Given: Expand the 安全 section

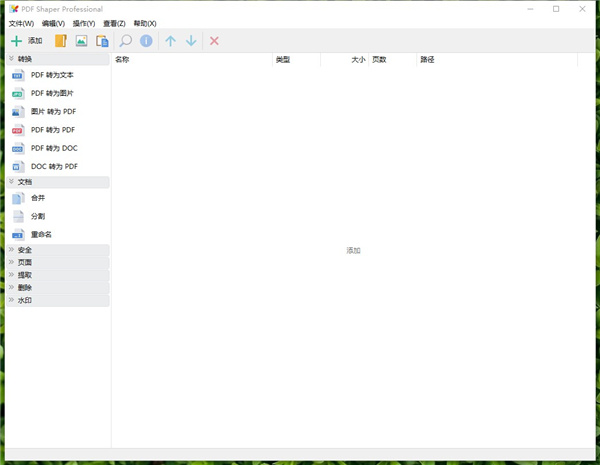Looking at the screenshot, I should (x=58, y=250).
